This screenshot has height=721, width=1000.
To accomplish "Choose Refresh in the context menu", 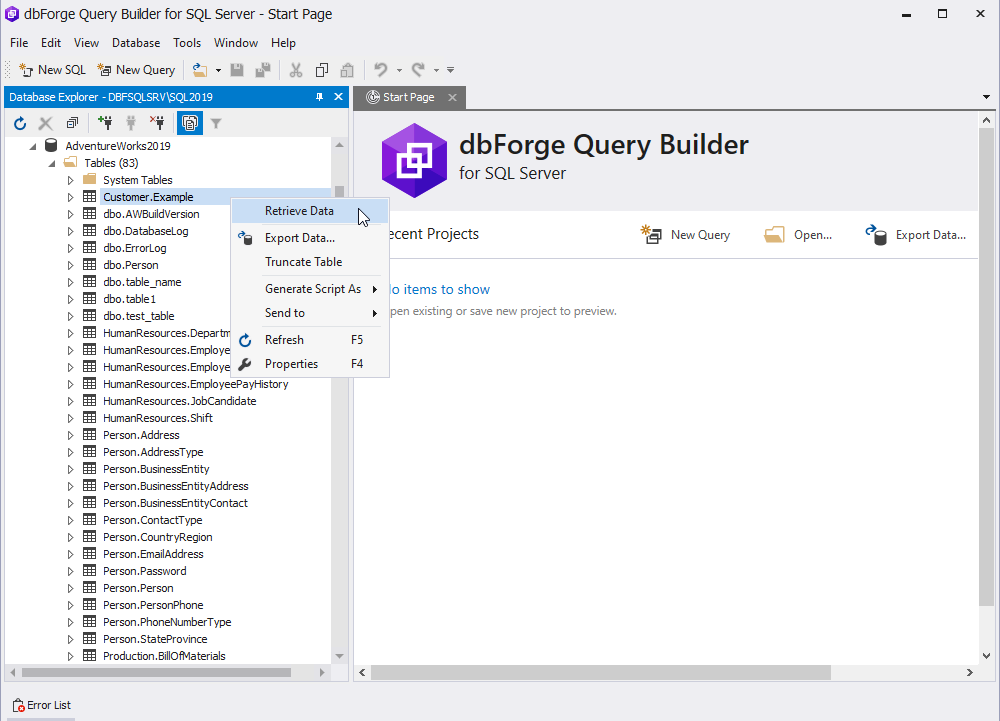I will click(310, 340).
